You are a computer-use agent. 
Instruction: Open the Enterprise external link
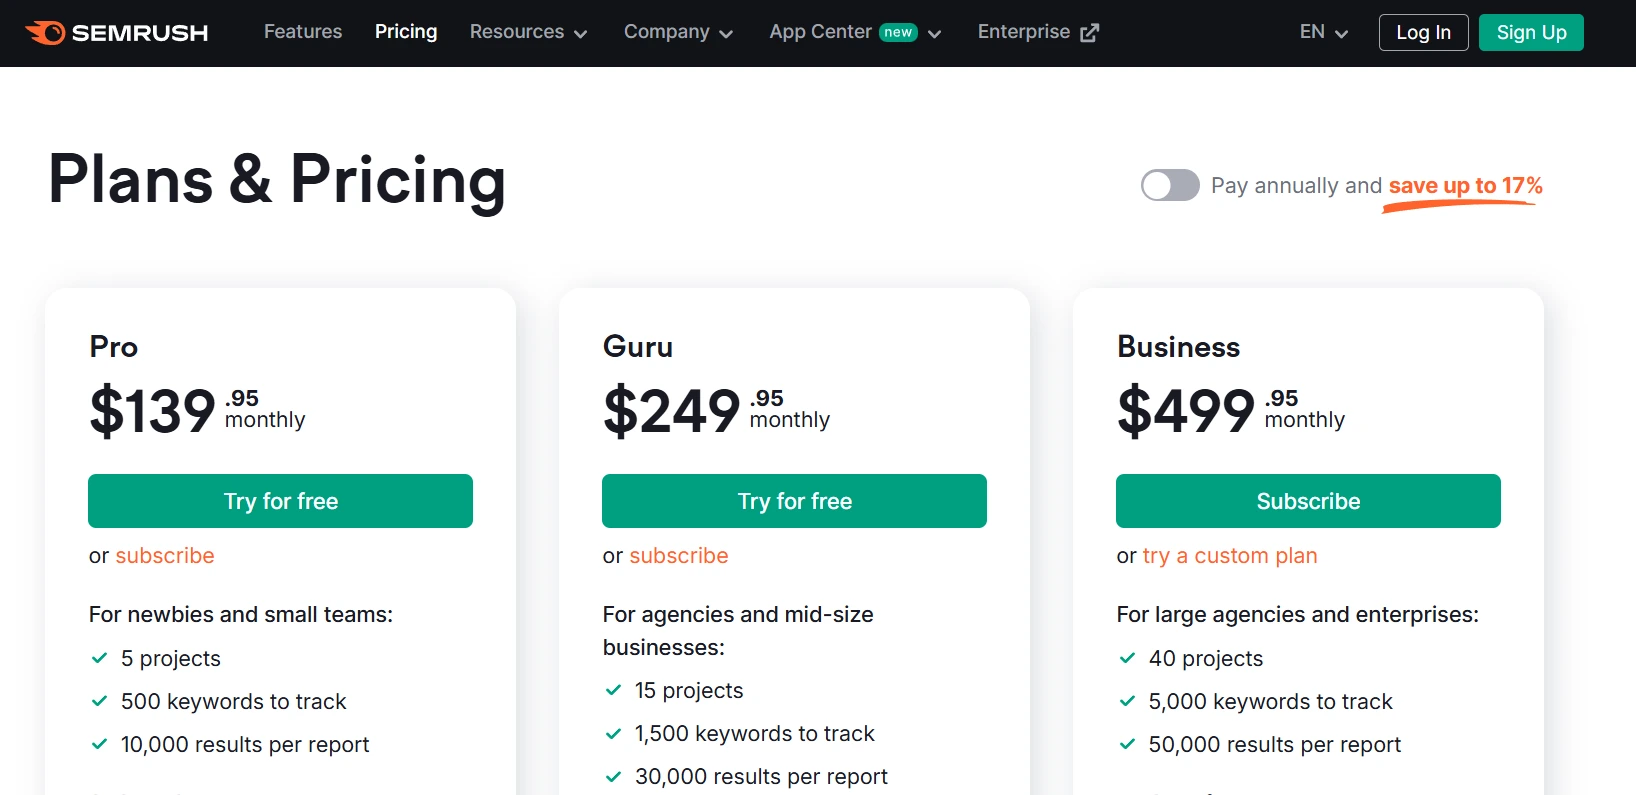pos(1038,32)
